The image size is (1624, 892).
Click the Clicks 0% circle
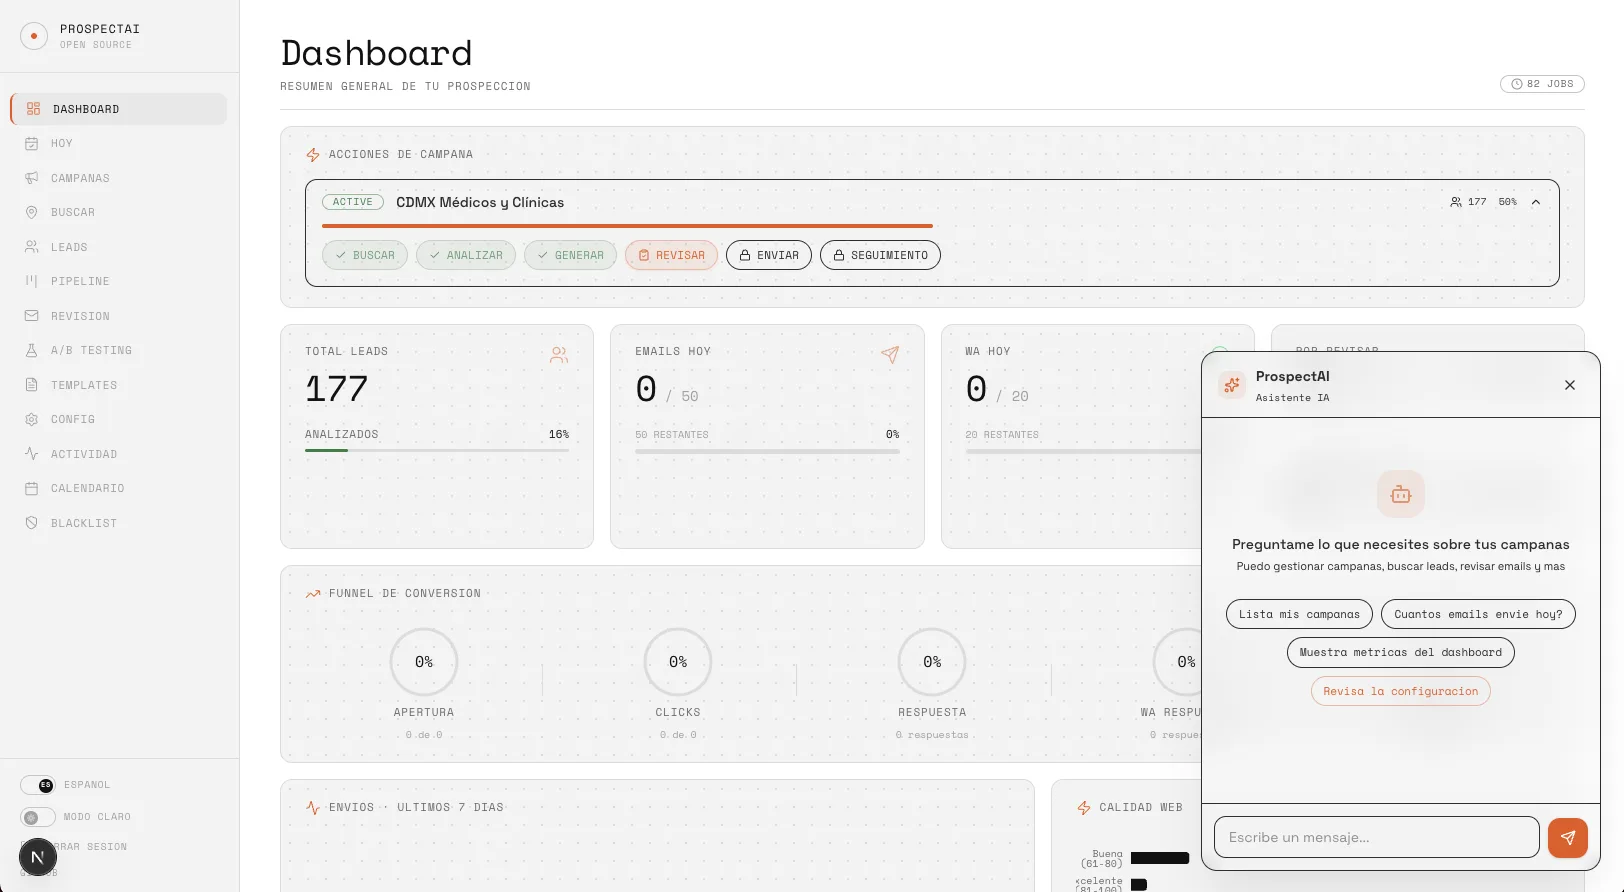click(x=678, y=662)
